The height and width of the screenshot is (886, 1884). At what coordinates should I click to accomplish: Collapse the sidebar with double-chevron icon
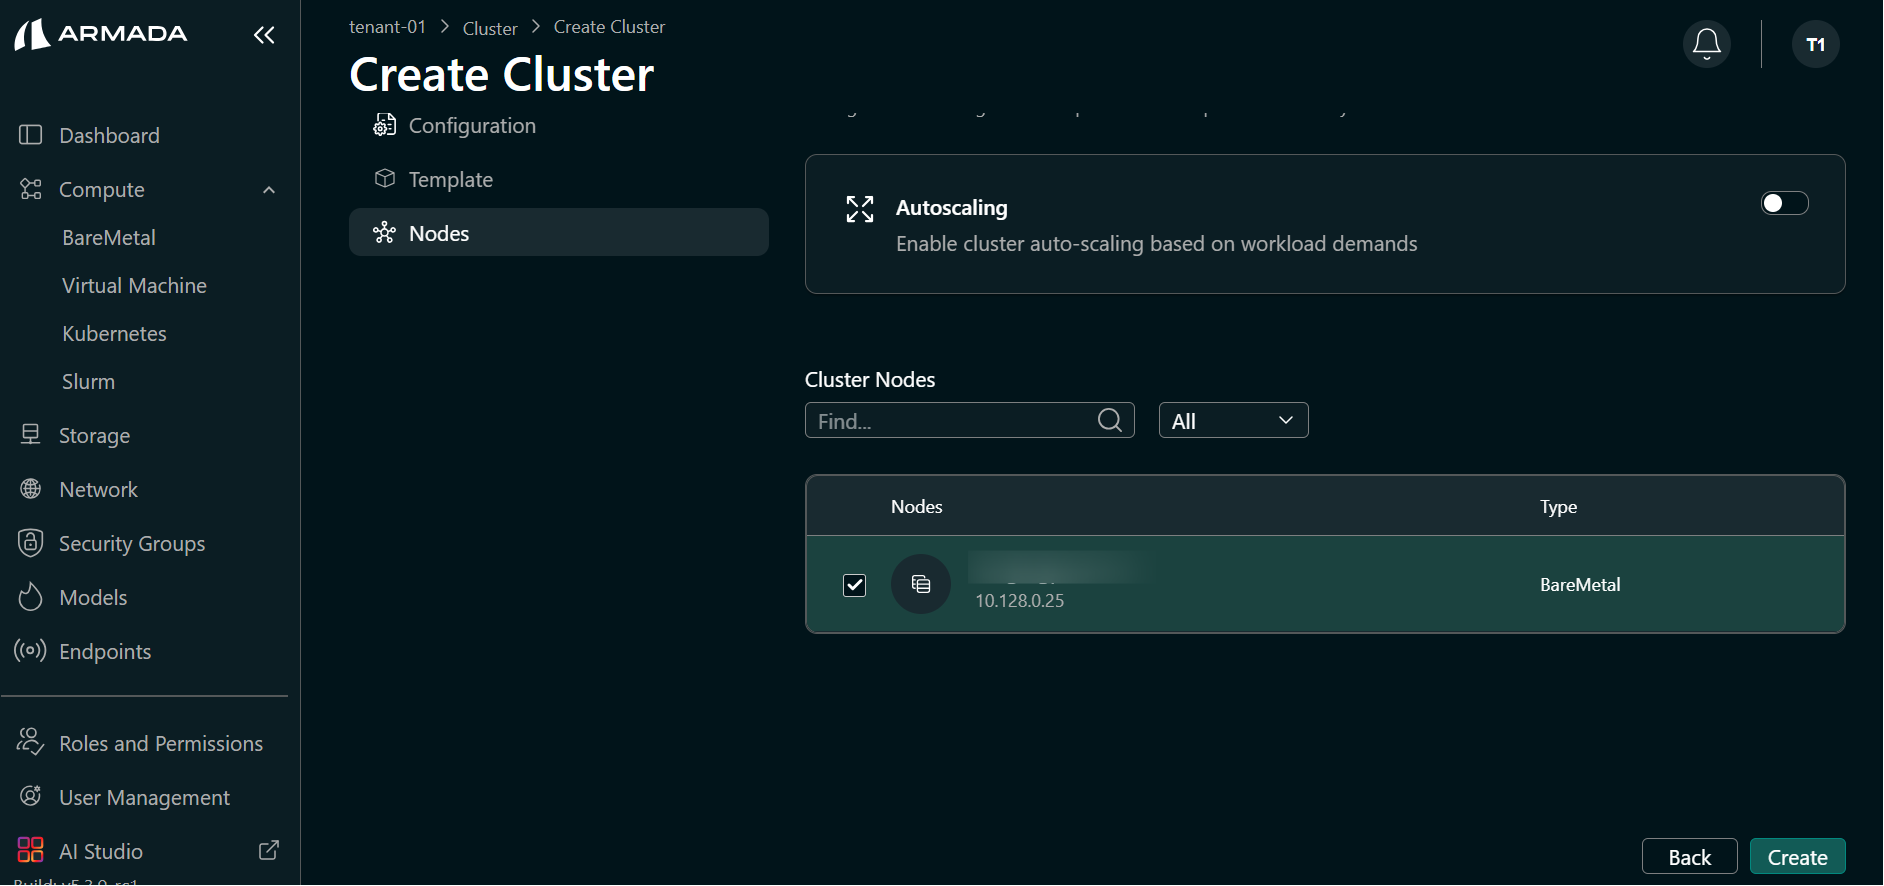(264, 36)
